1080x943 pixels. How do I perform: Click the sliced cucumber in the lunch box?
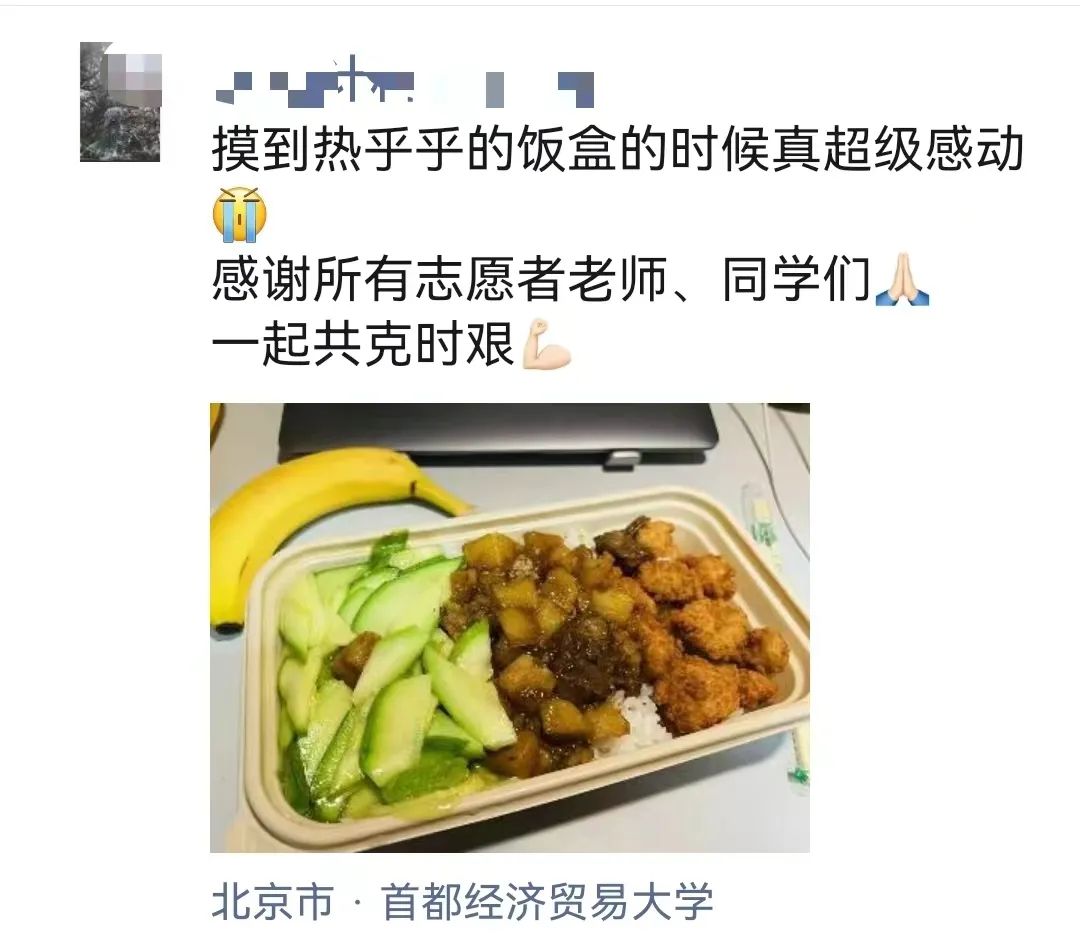pos(386,682)
